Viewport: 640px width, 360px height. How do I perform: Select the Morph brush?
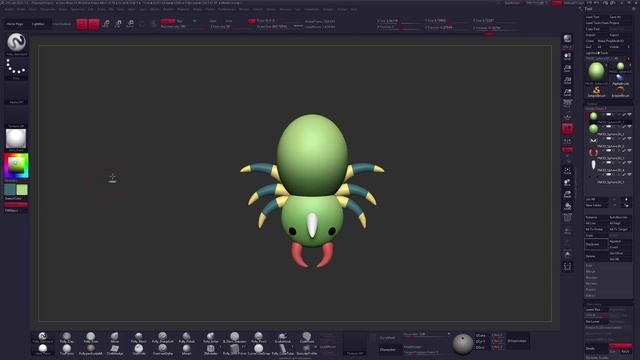(x=187, y=349)
